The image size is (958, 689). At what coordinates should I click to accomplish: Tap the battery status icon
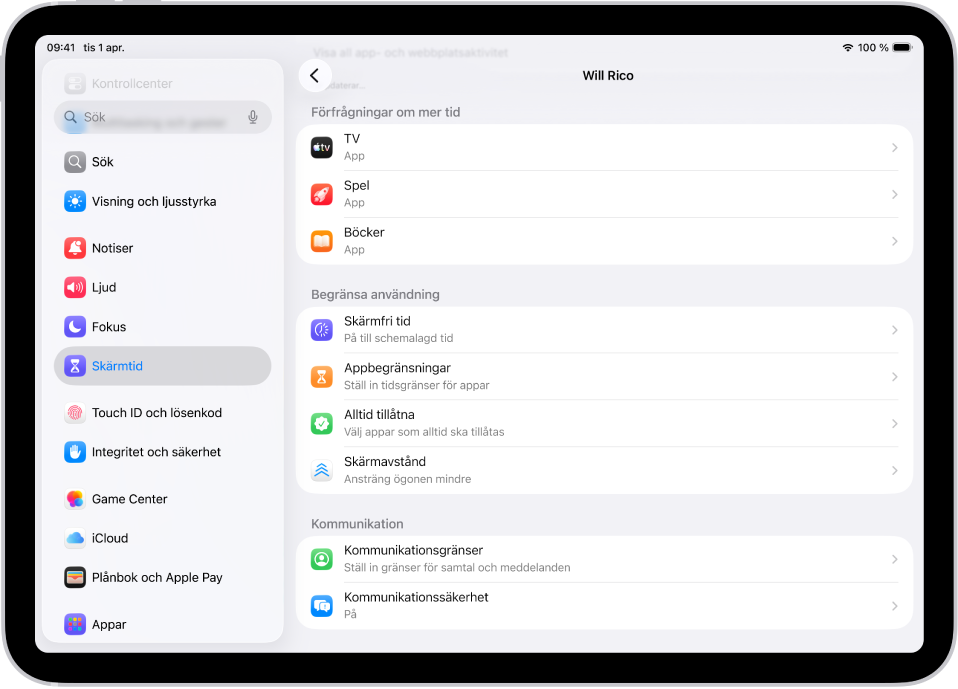(902, 48)
